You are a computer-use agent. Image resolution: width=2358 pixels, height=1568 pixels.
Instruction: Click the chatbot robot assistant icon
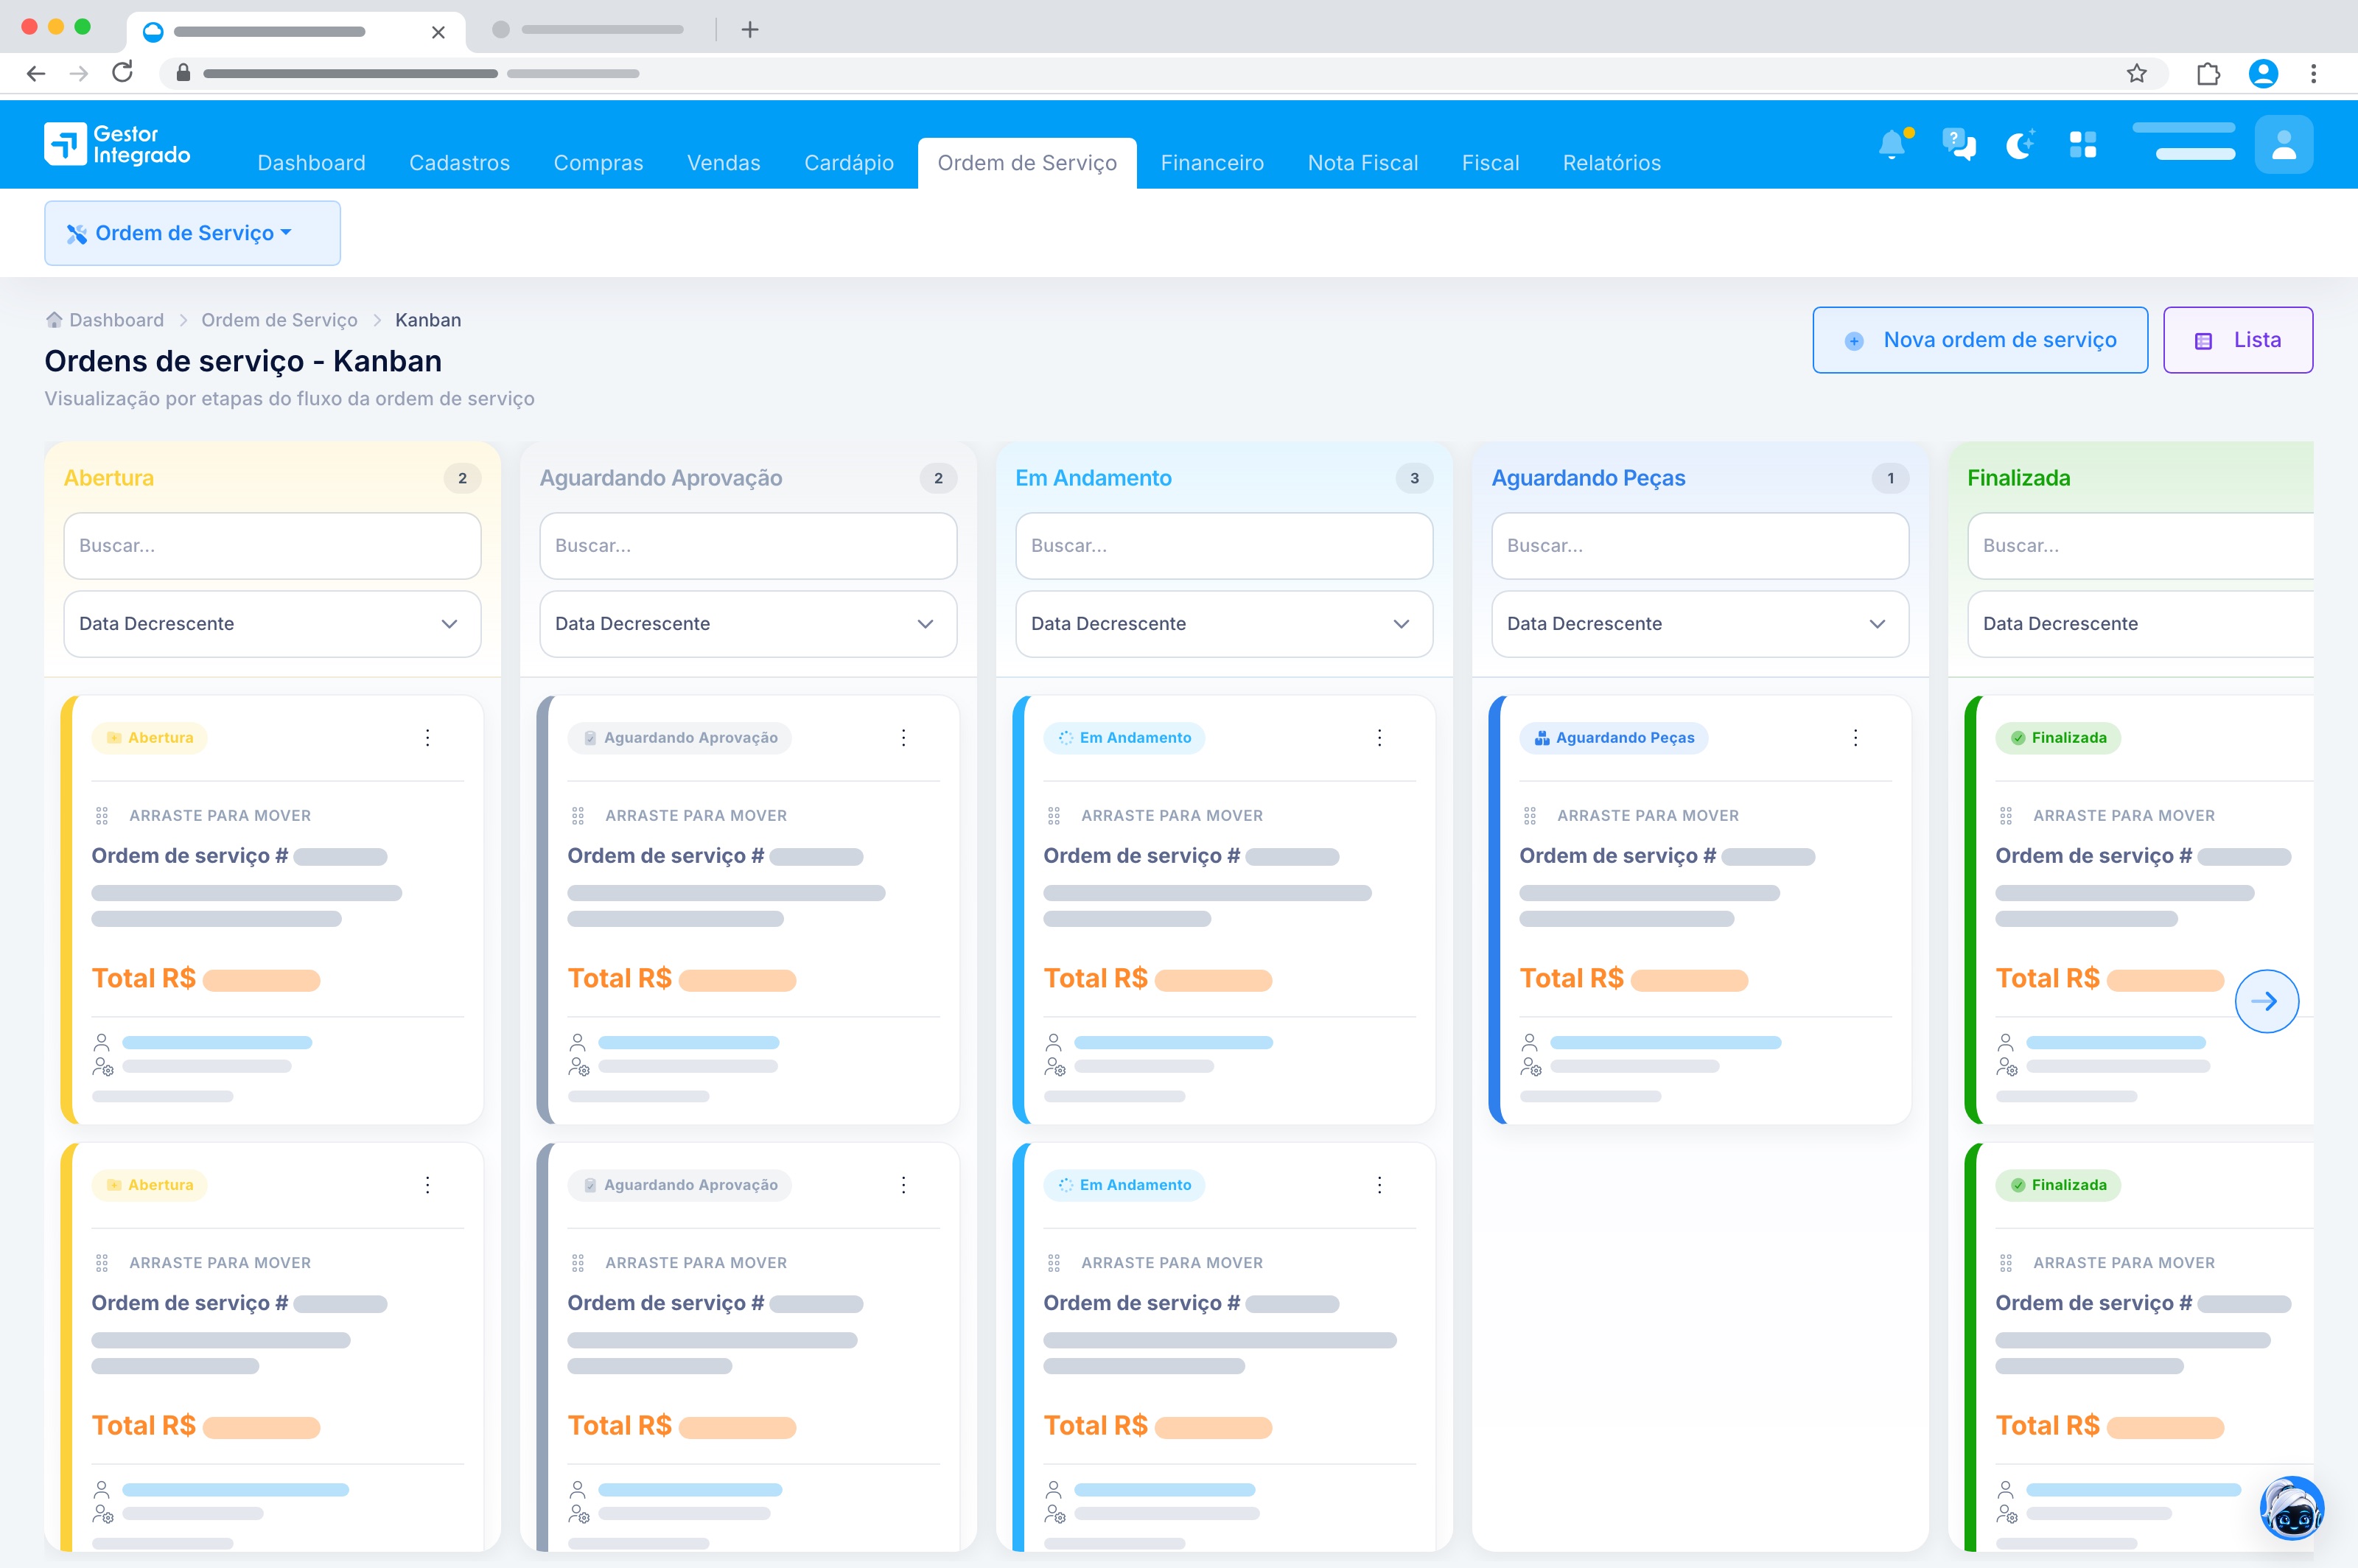click(2291, 1508)
